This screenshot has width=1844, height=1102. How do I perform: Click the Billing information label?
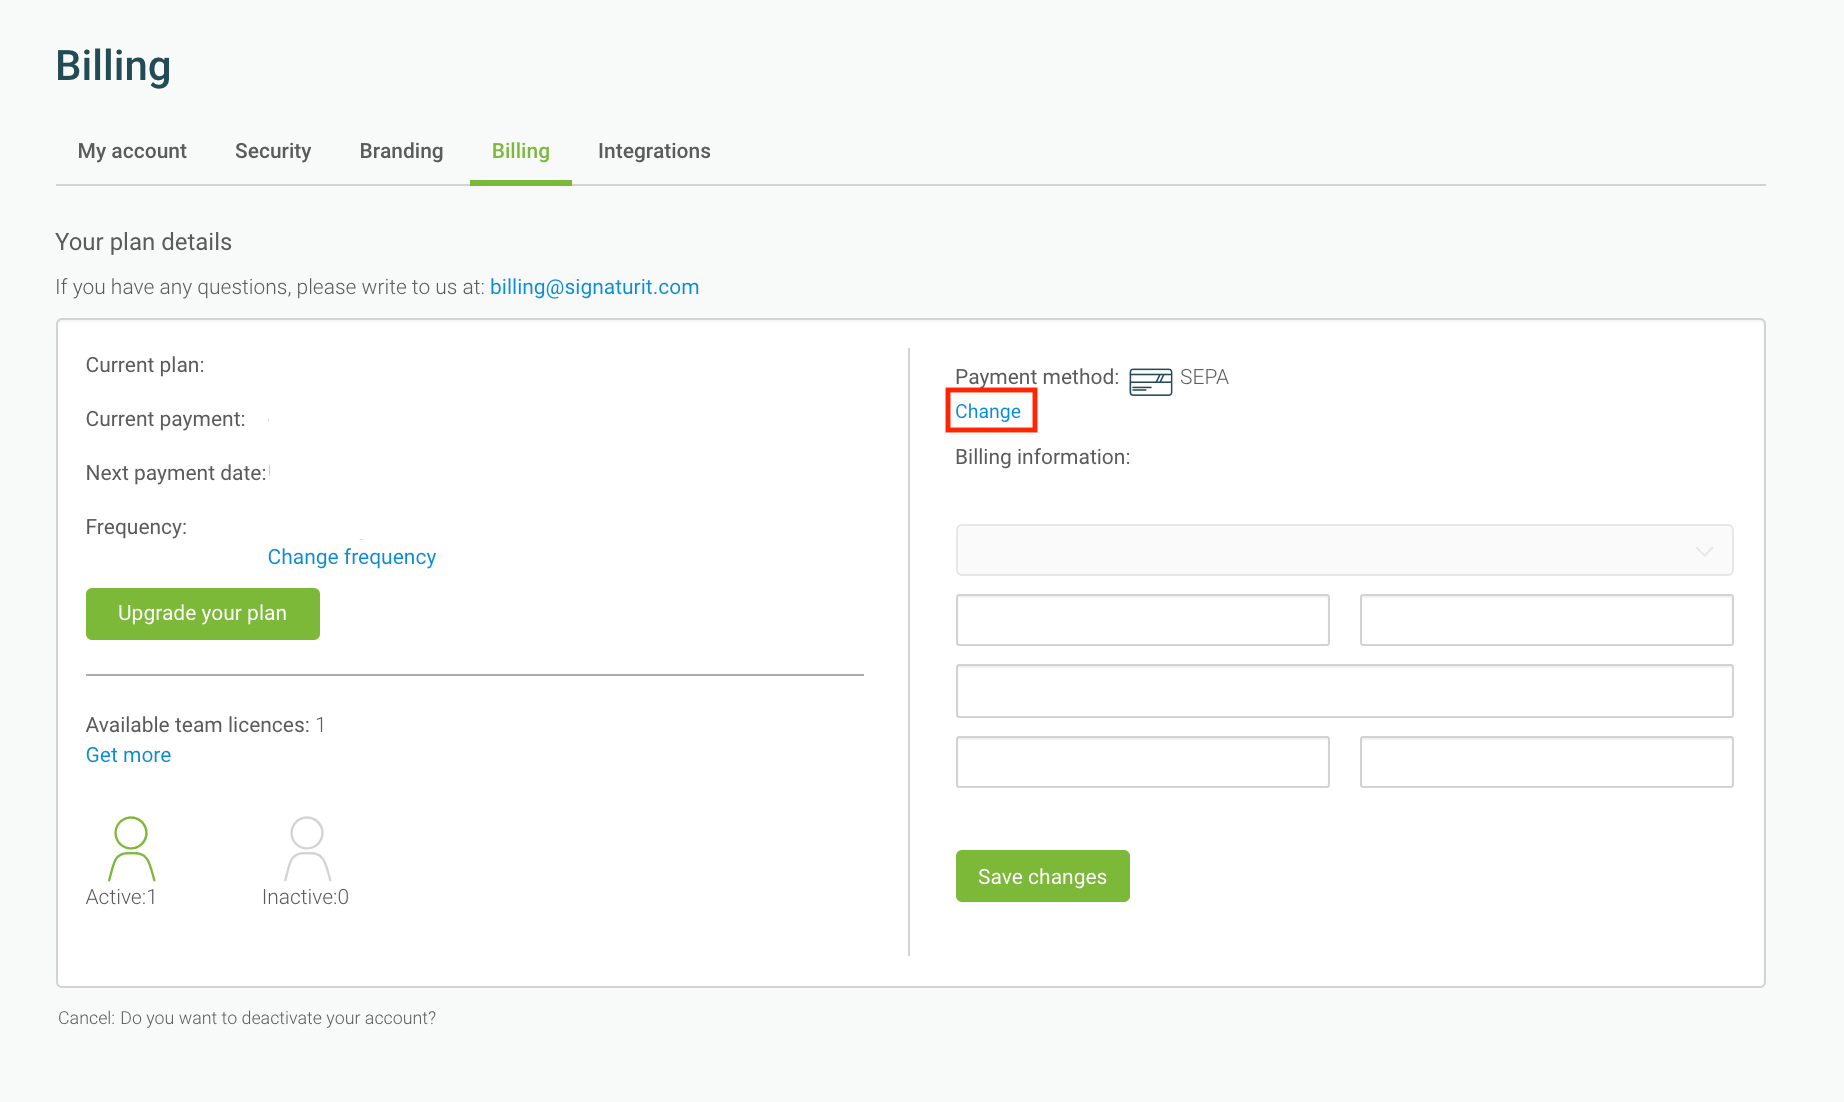pyautogui.click(x=1043, y=457)
